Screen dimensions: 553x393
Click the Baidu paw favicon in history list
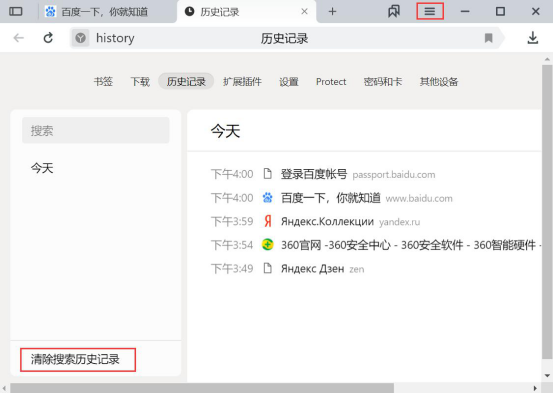pos(268,198)
